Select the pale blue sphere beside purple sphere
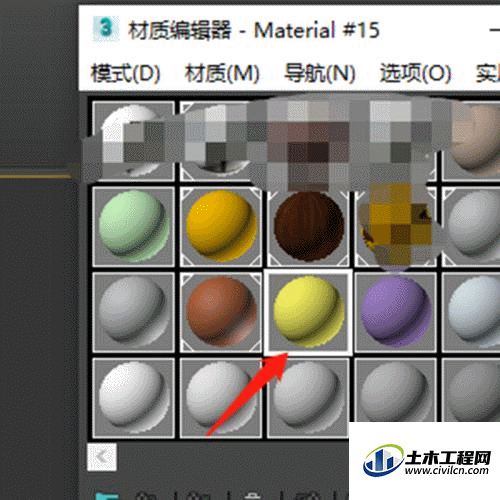The height and width of the screenshot is (500, 500). (x=471, y=312)
